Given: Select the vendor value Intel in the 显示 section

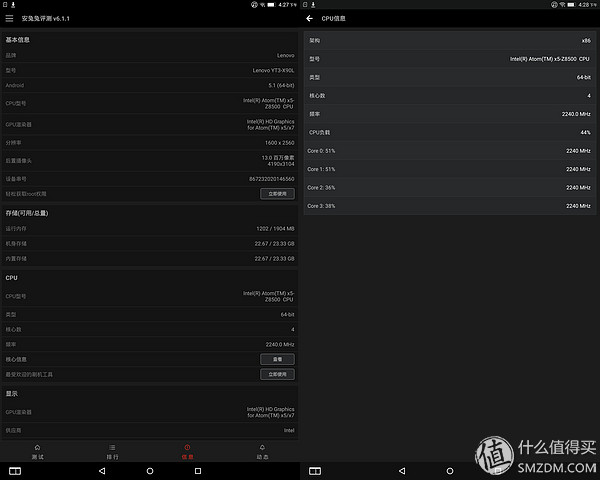Looking at the screenshot, I should click(x=289, y=430).
